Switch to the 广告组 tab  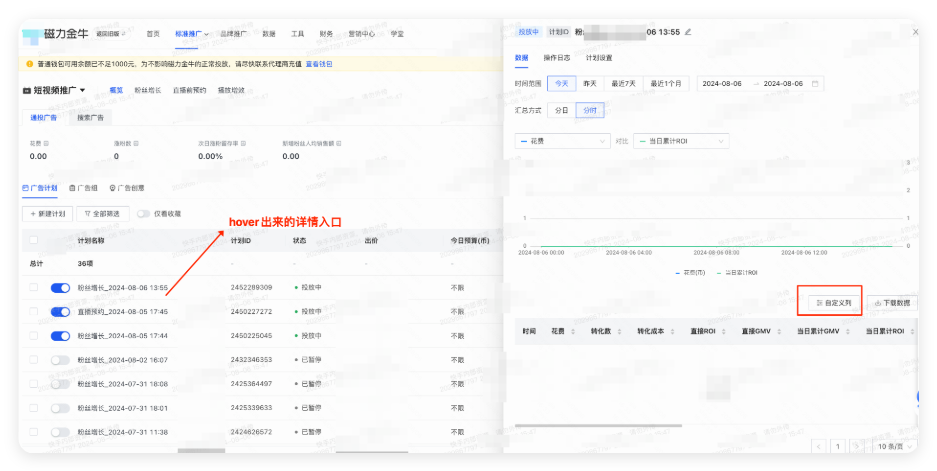[83, 188]
